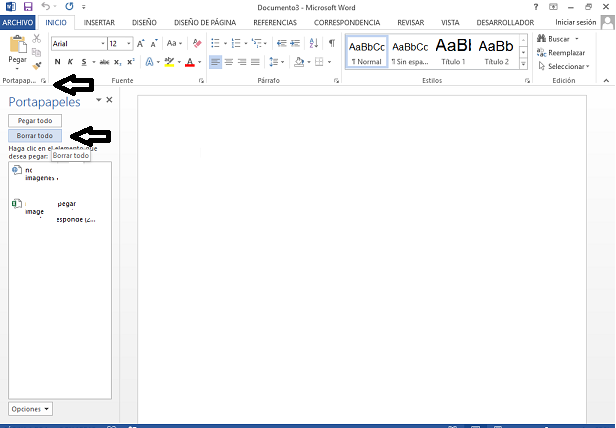This screenshot has width=616, height=428.
Task: Click Pegar todo button
Action: [35, 121]
